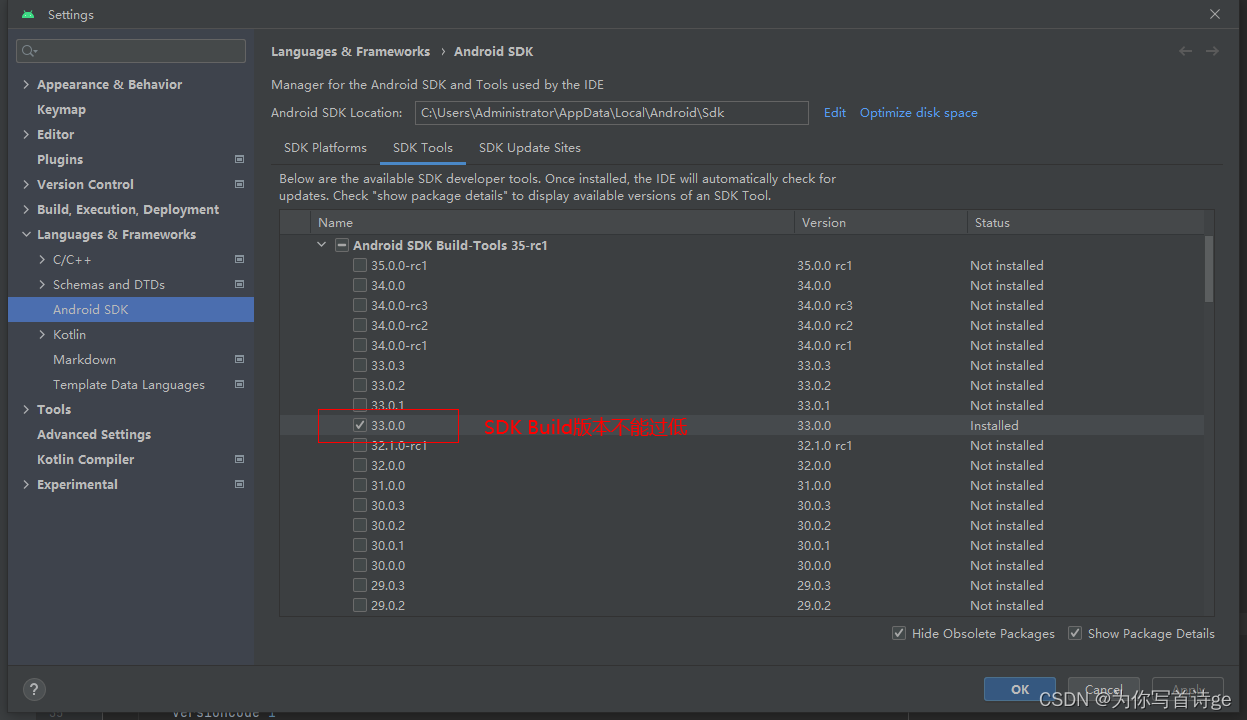Uncheck the 33.0.0 build-tools checkbox
Viewport: 1247px width, 720px height.
(x=360, y=425)
